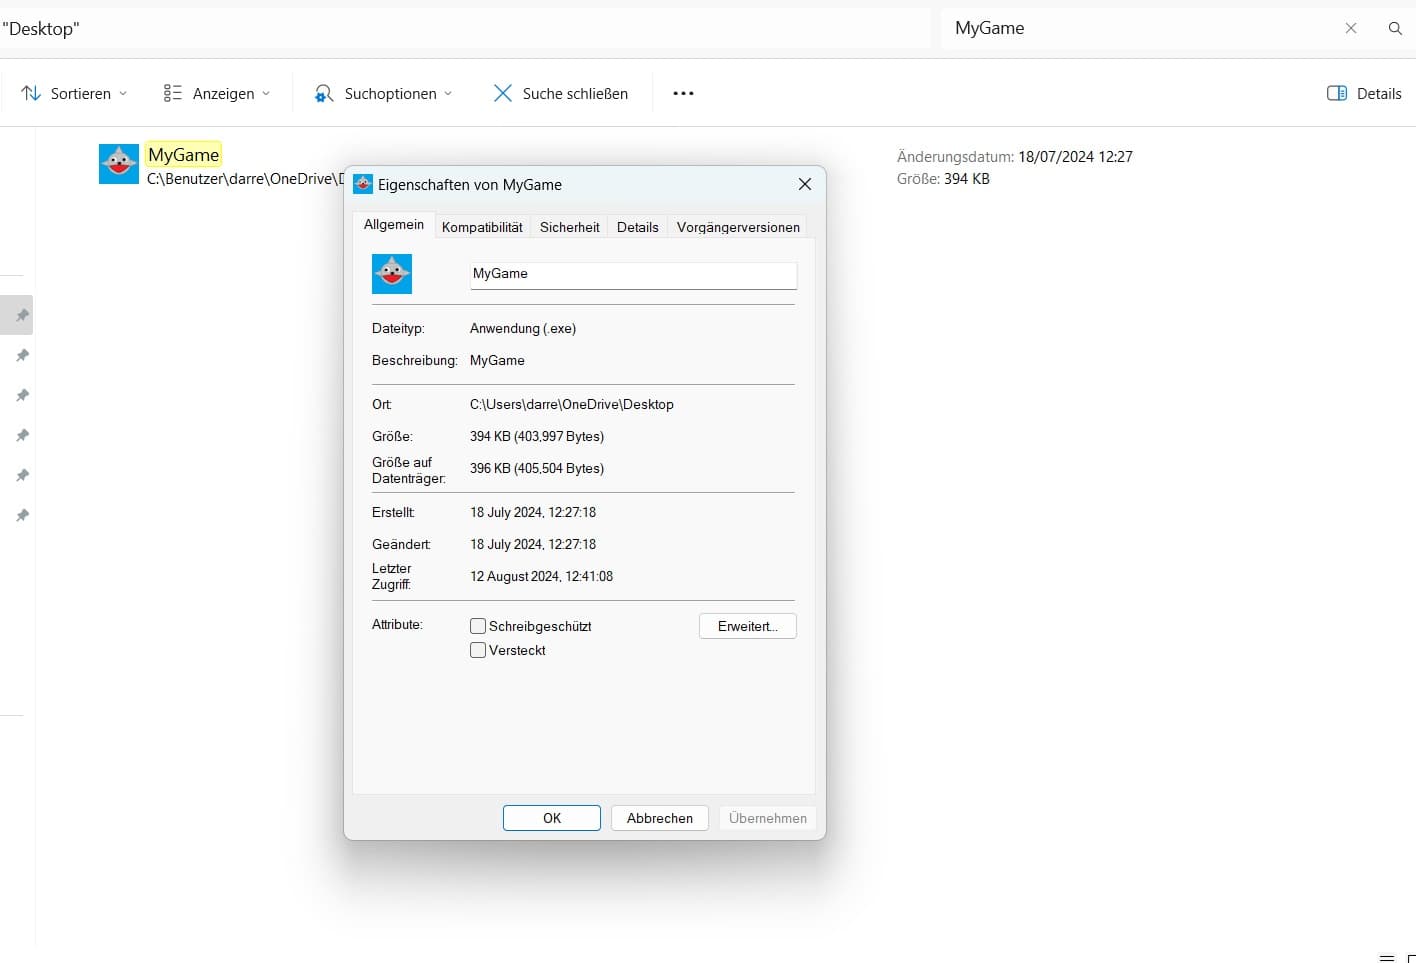
Task: Click the 394 KB (403,997 Bytes) value
Action: pyautogui.click(x=537, y=436)
